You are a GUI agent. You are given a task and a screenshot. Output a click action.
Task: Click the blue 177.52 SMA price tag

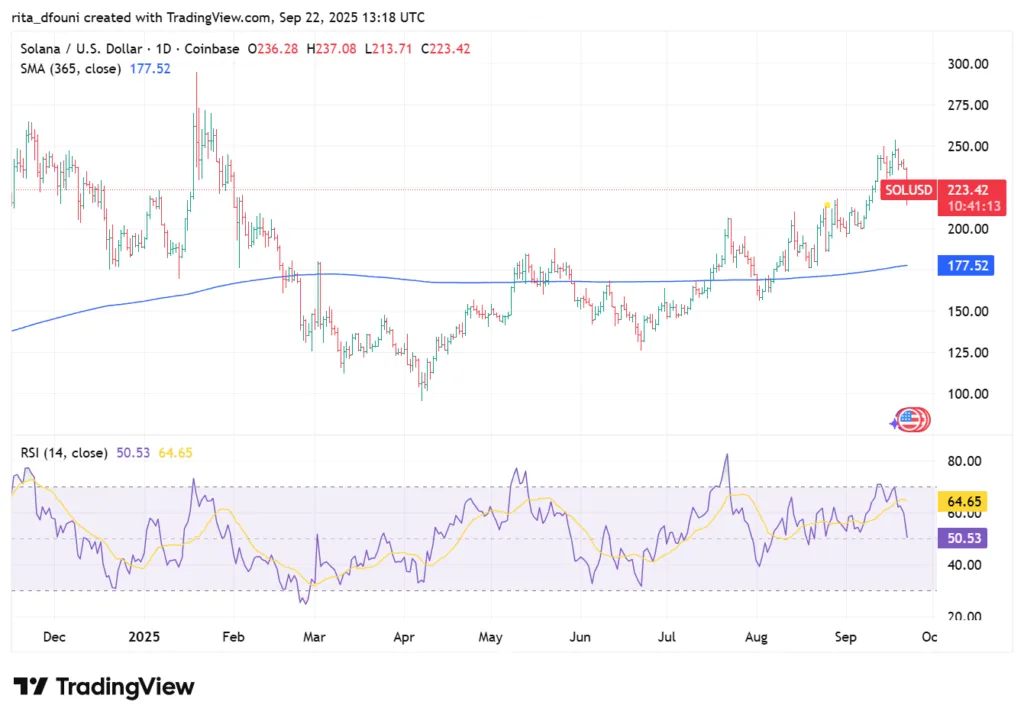click(965, 266)
